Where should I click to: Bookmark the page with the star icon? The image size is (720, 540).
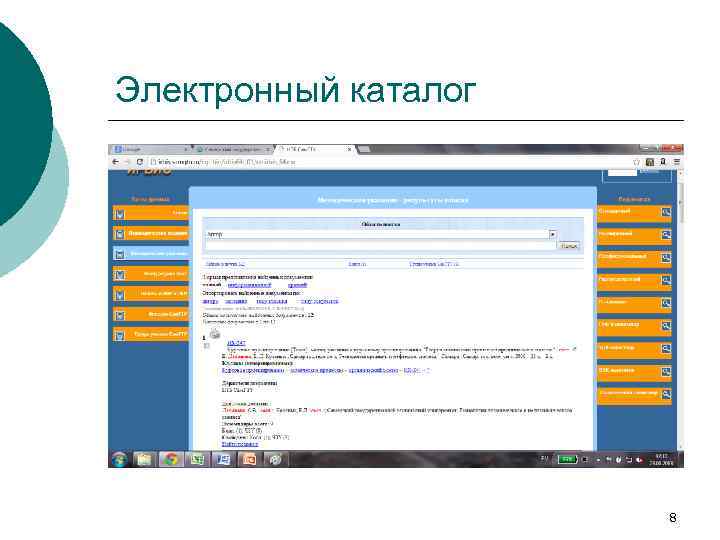point(636,162)
